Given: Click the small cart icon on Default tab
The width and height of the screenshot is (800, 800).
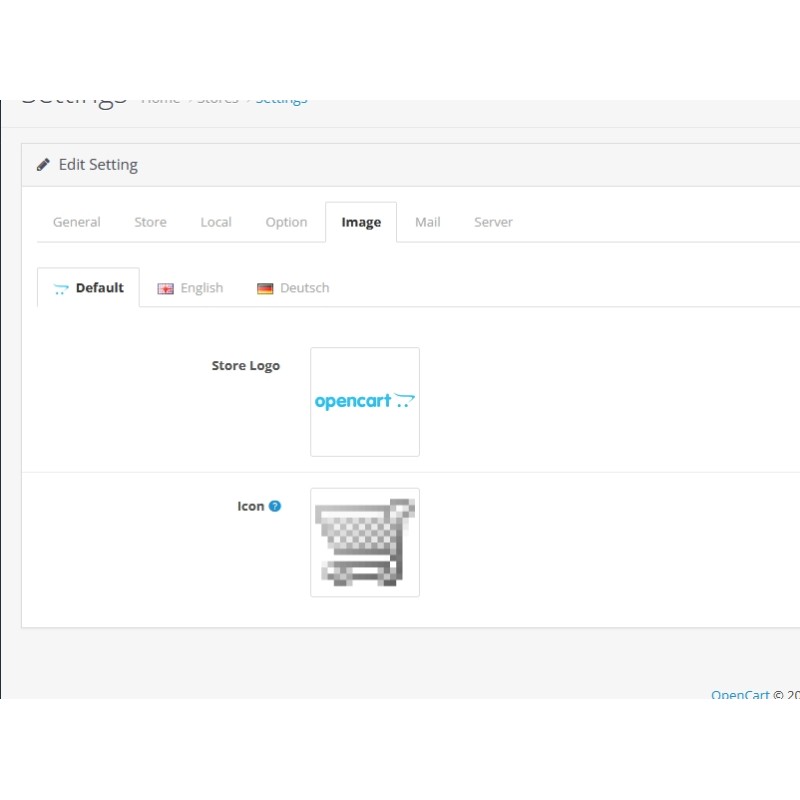Looking at the screenshot, I should [61, 289].
